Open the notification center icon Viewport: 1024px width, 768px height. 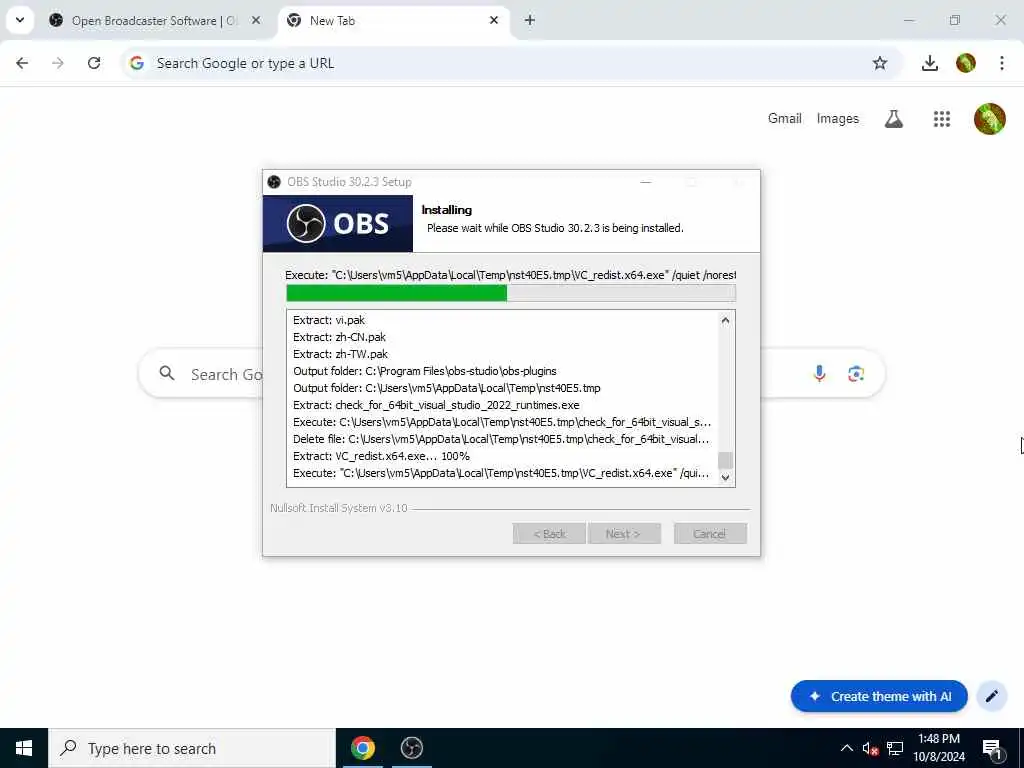993,749
